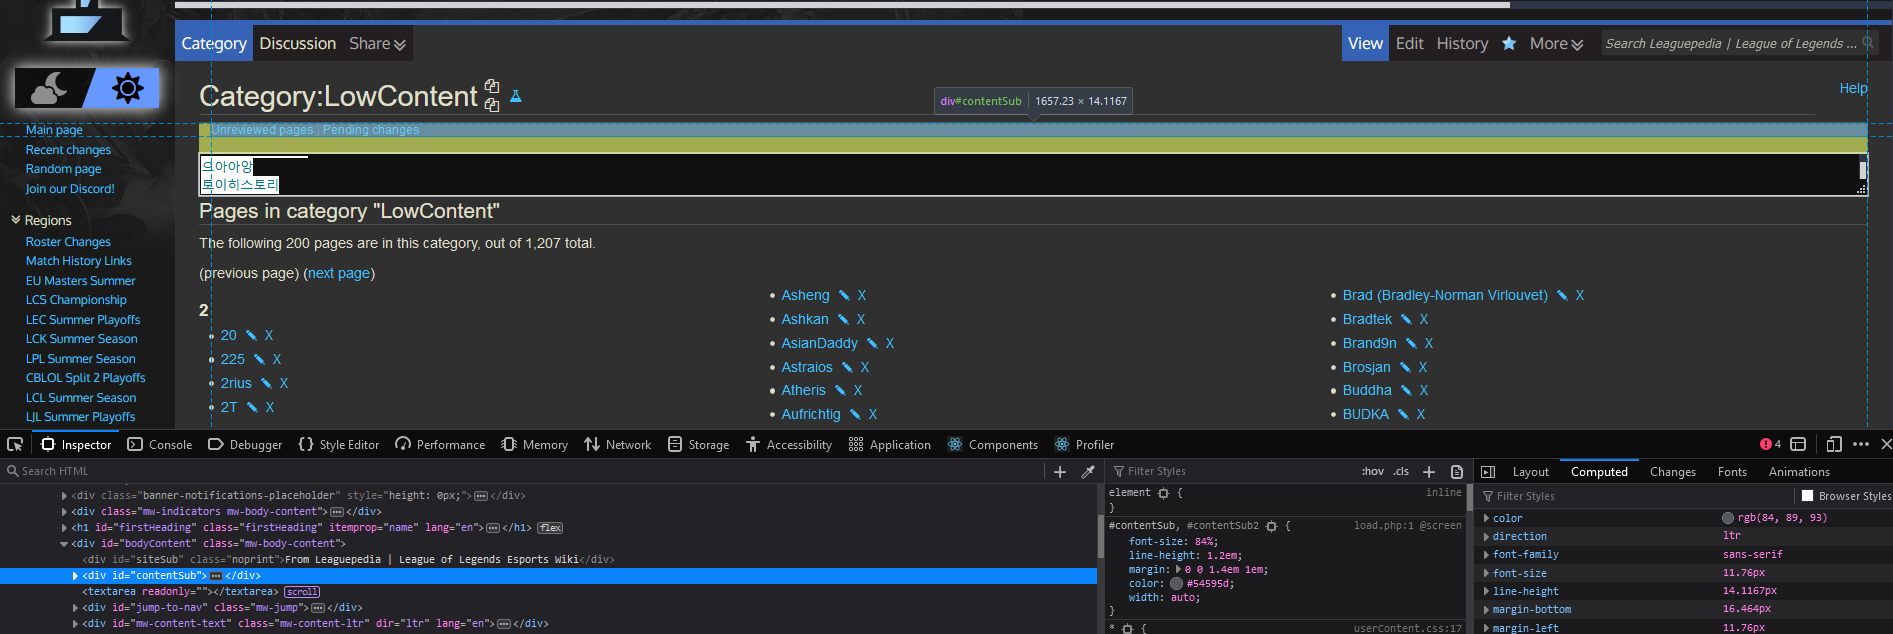The image size is (1893, 634).
Task: Click the X delete link next to 225
Action: (x=277, y=359)
